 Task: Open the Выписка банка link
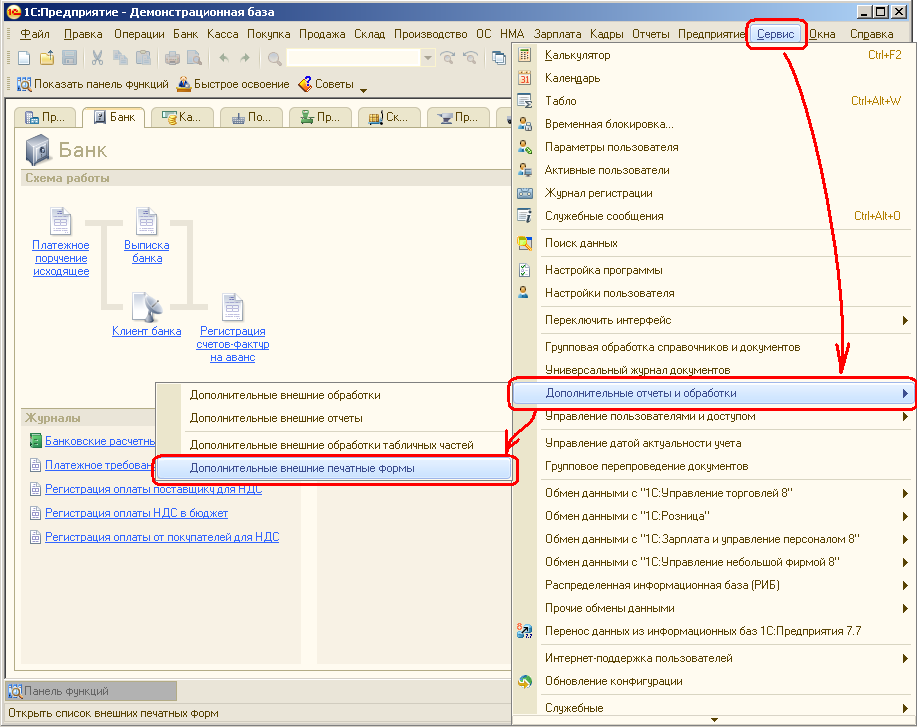pos(147,251)
